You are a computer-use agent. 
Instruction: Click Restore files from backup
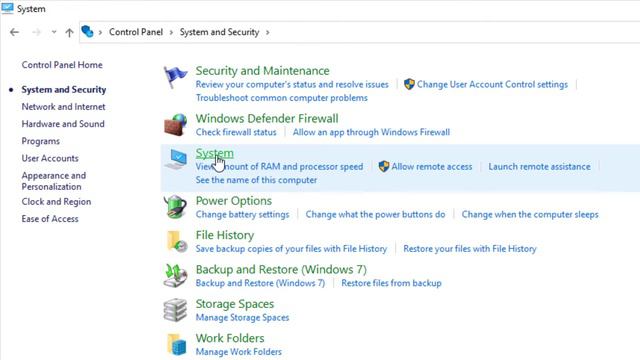(391, 283)
